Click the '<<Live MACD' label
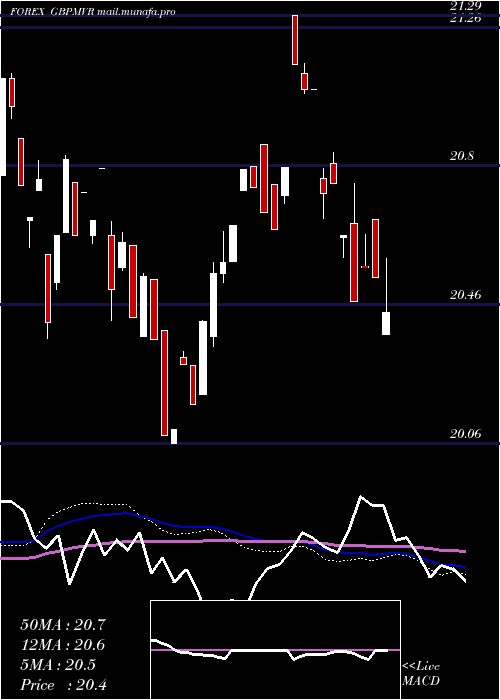Viewport: 500px width, 700px height. [x=421, y=674]
